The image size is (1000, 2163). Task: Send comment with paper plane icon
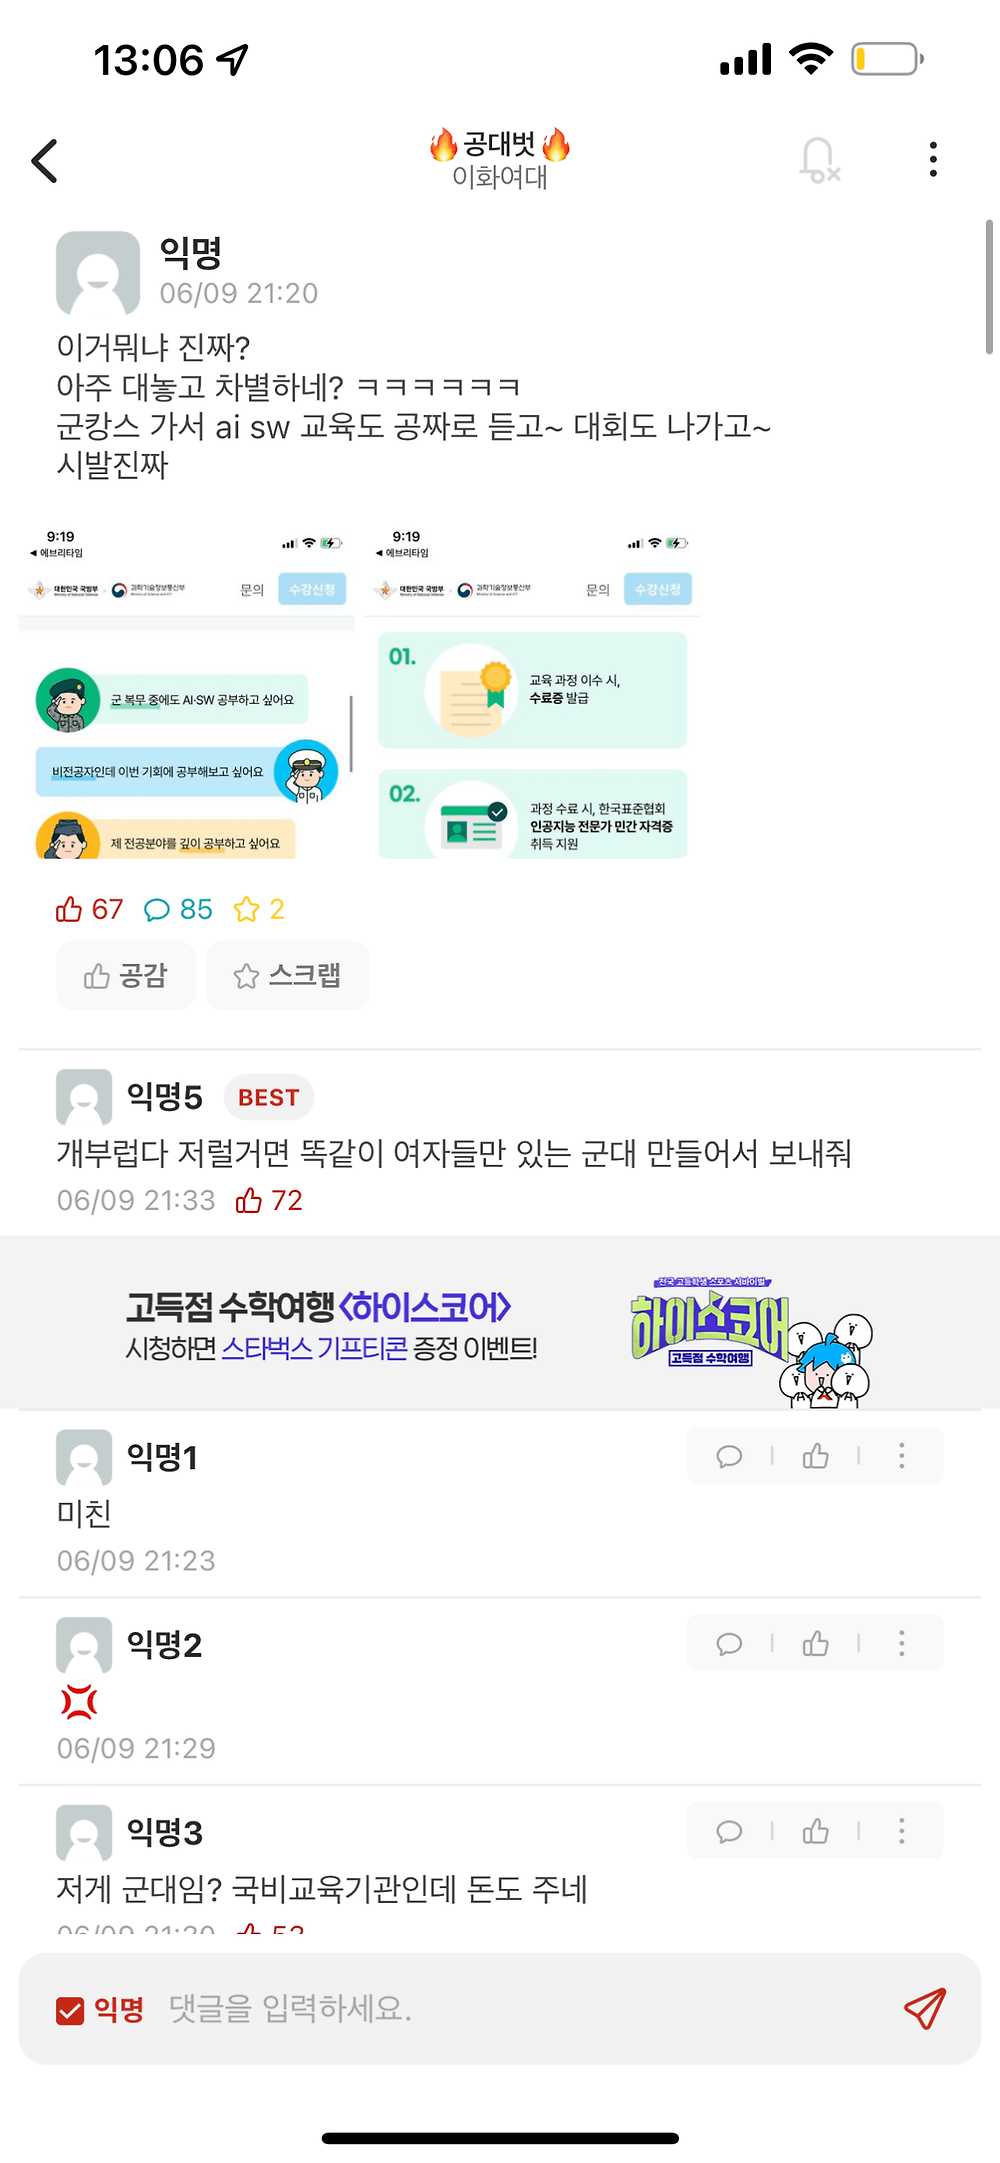tap(925, 2008)
